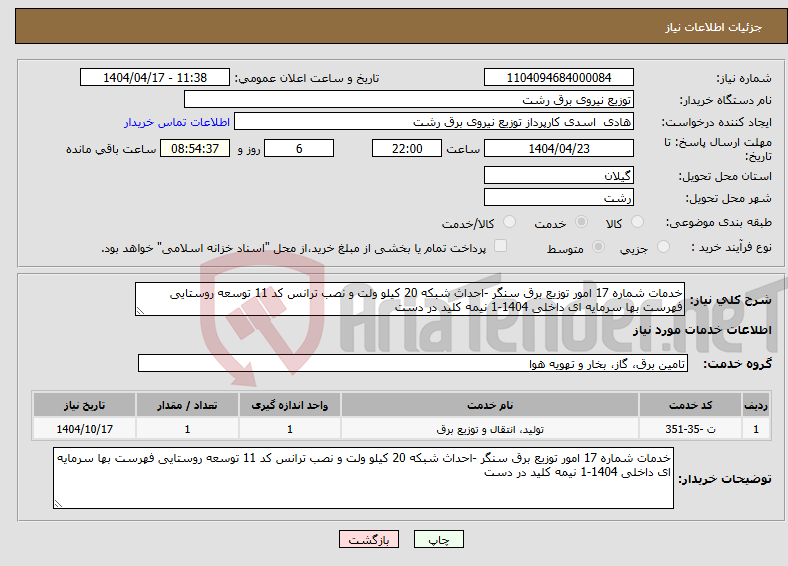Click the اطلاعات خدمات مورد نیاز heading

[x=702, y=330]
